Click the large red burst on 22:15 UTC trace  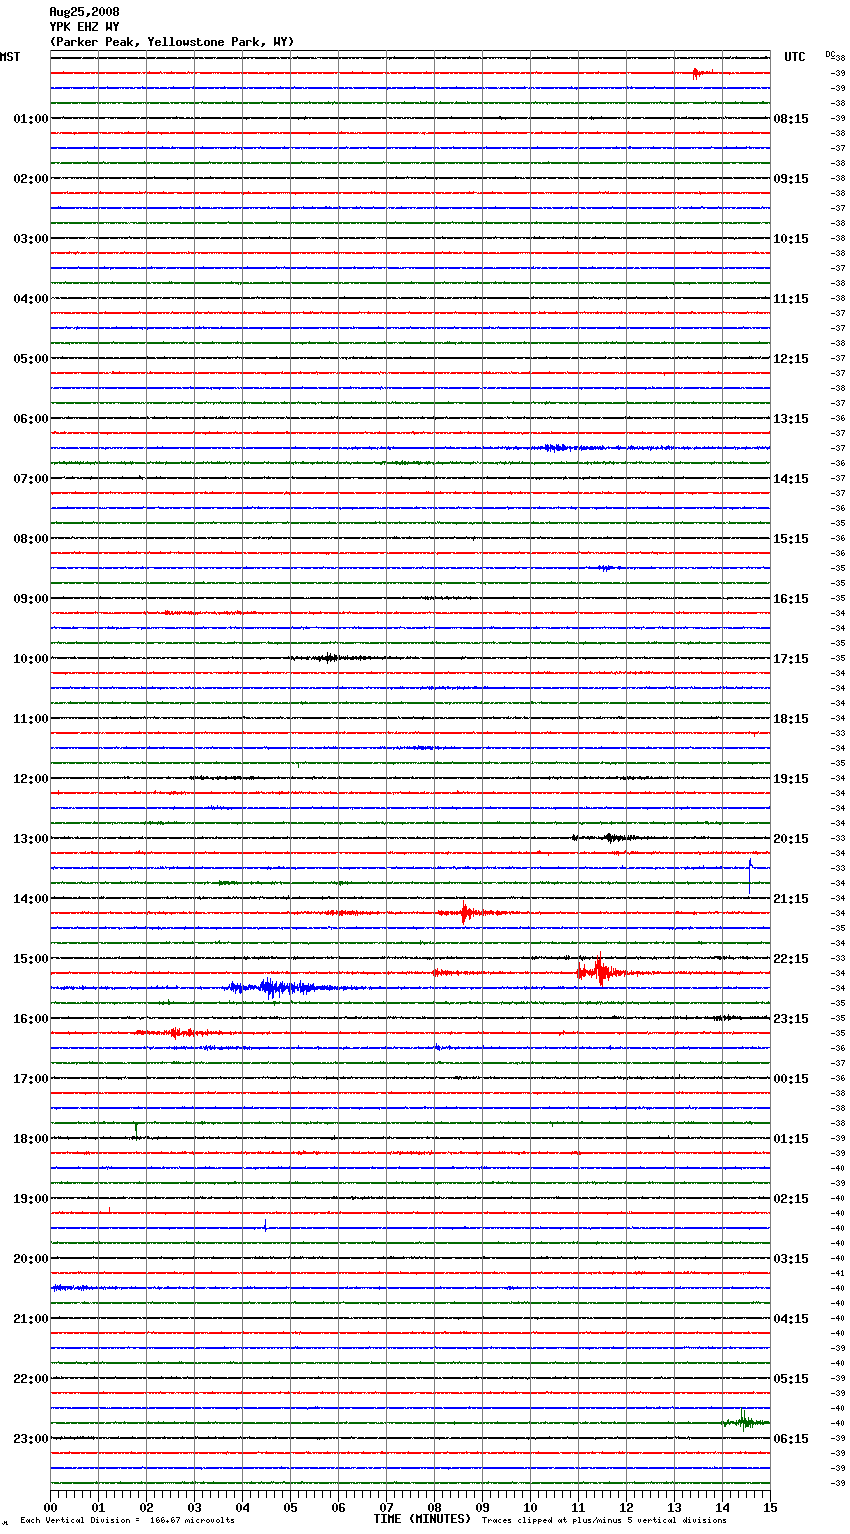[x=600, y=971]
